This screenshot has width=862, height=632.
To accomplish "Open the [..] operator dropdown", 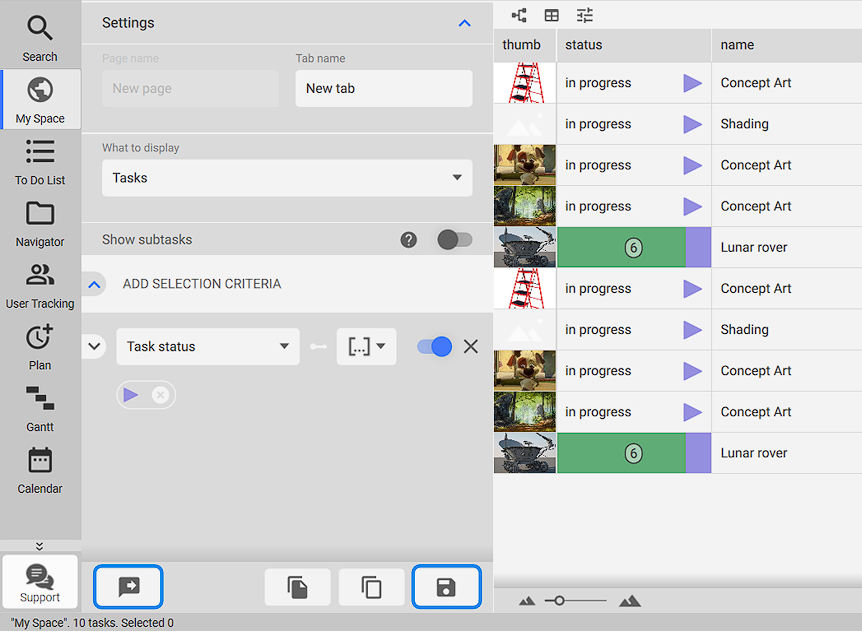I will coord(367,346).
